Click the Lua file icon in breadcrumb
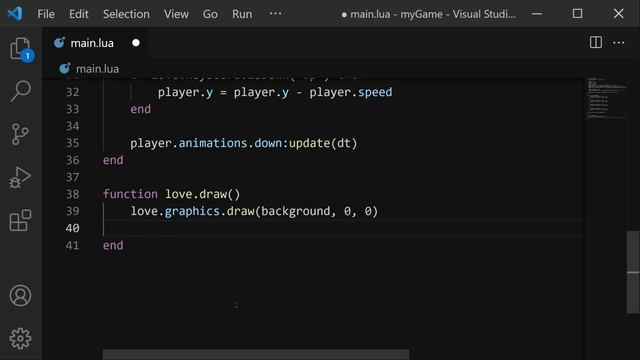This screenshot has width=640, height=360. click(x=65, y=69)
